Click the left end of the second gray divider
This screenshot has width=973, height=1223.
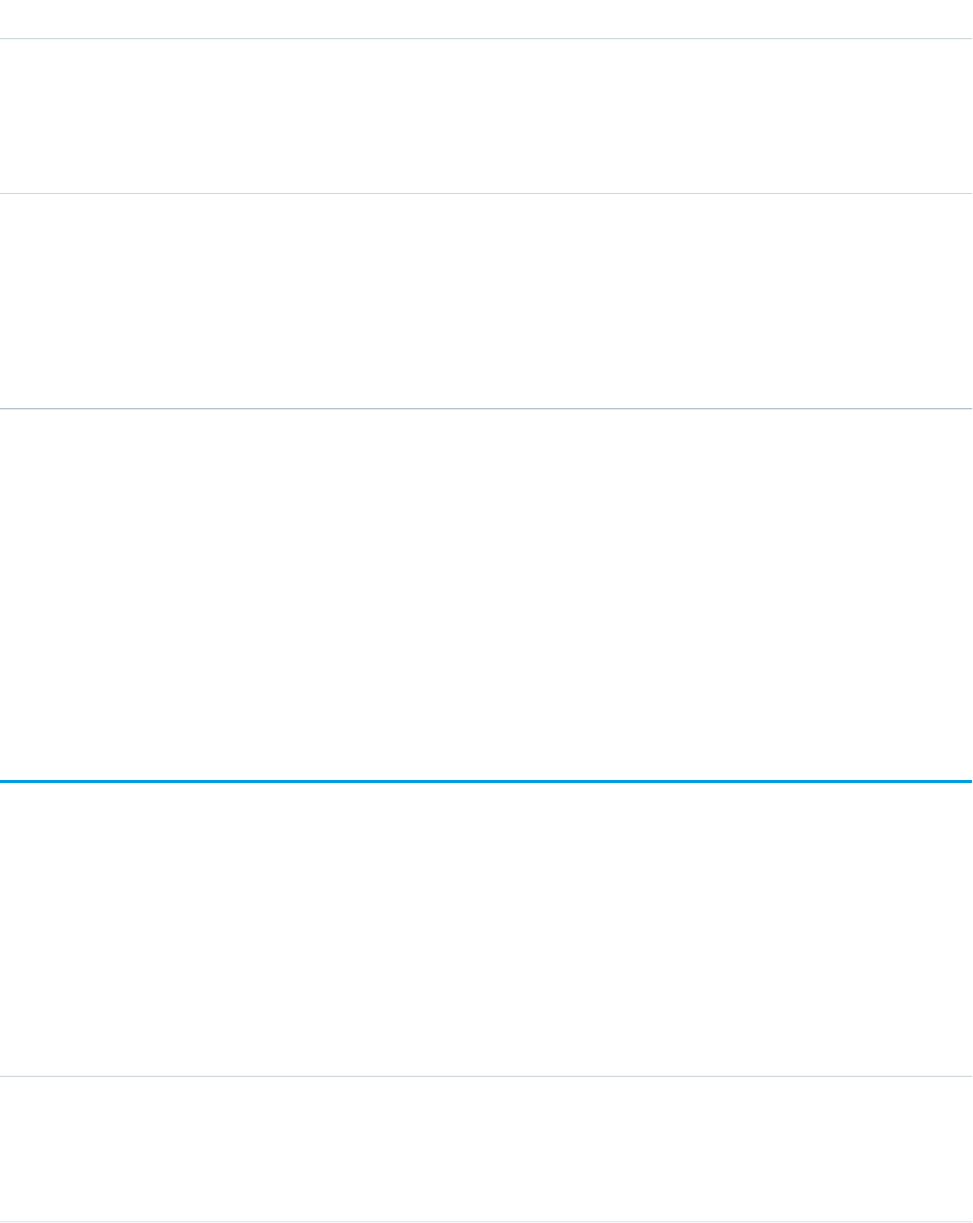[x=4, y=193]
